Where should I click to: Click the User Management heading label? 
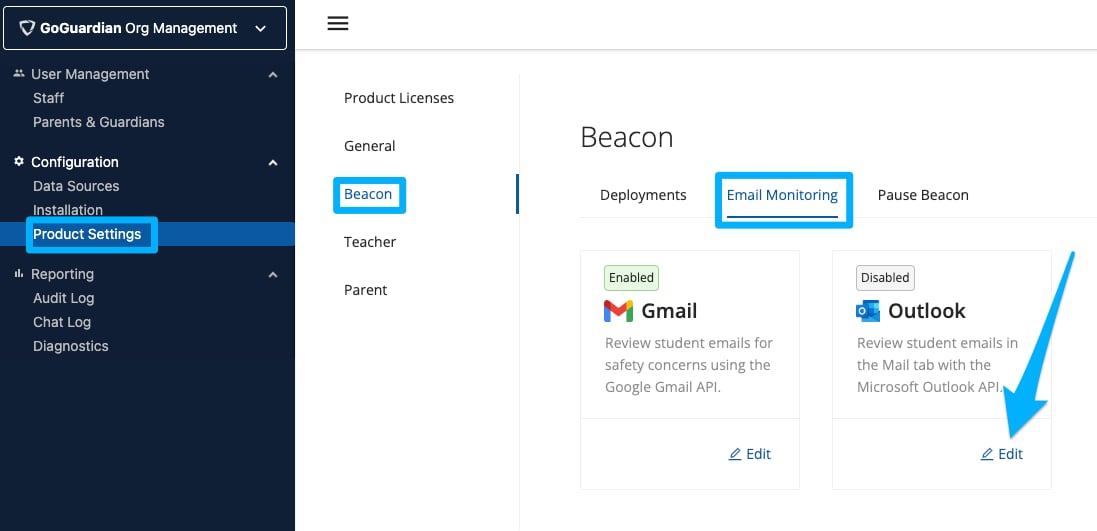pos(90,74)
